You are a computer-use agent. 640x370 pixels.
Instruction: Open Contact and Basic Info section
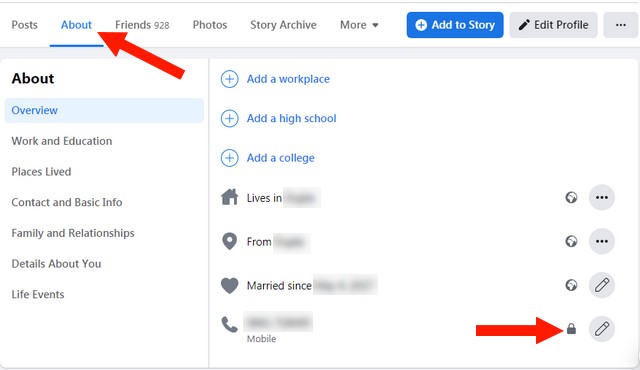(x=67, y=202)
